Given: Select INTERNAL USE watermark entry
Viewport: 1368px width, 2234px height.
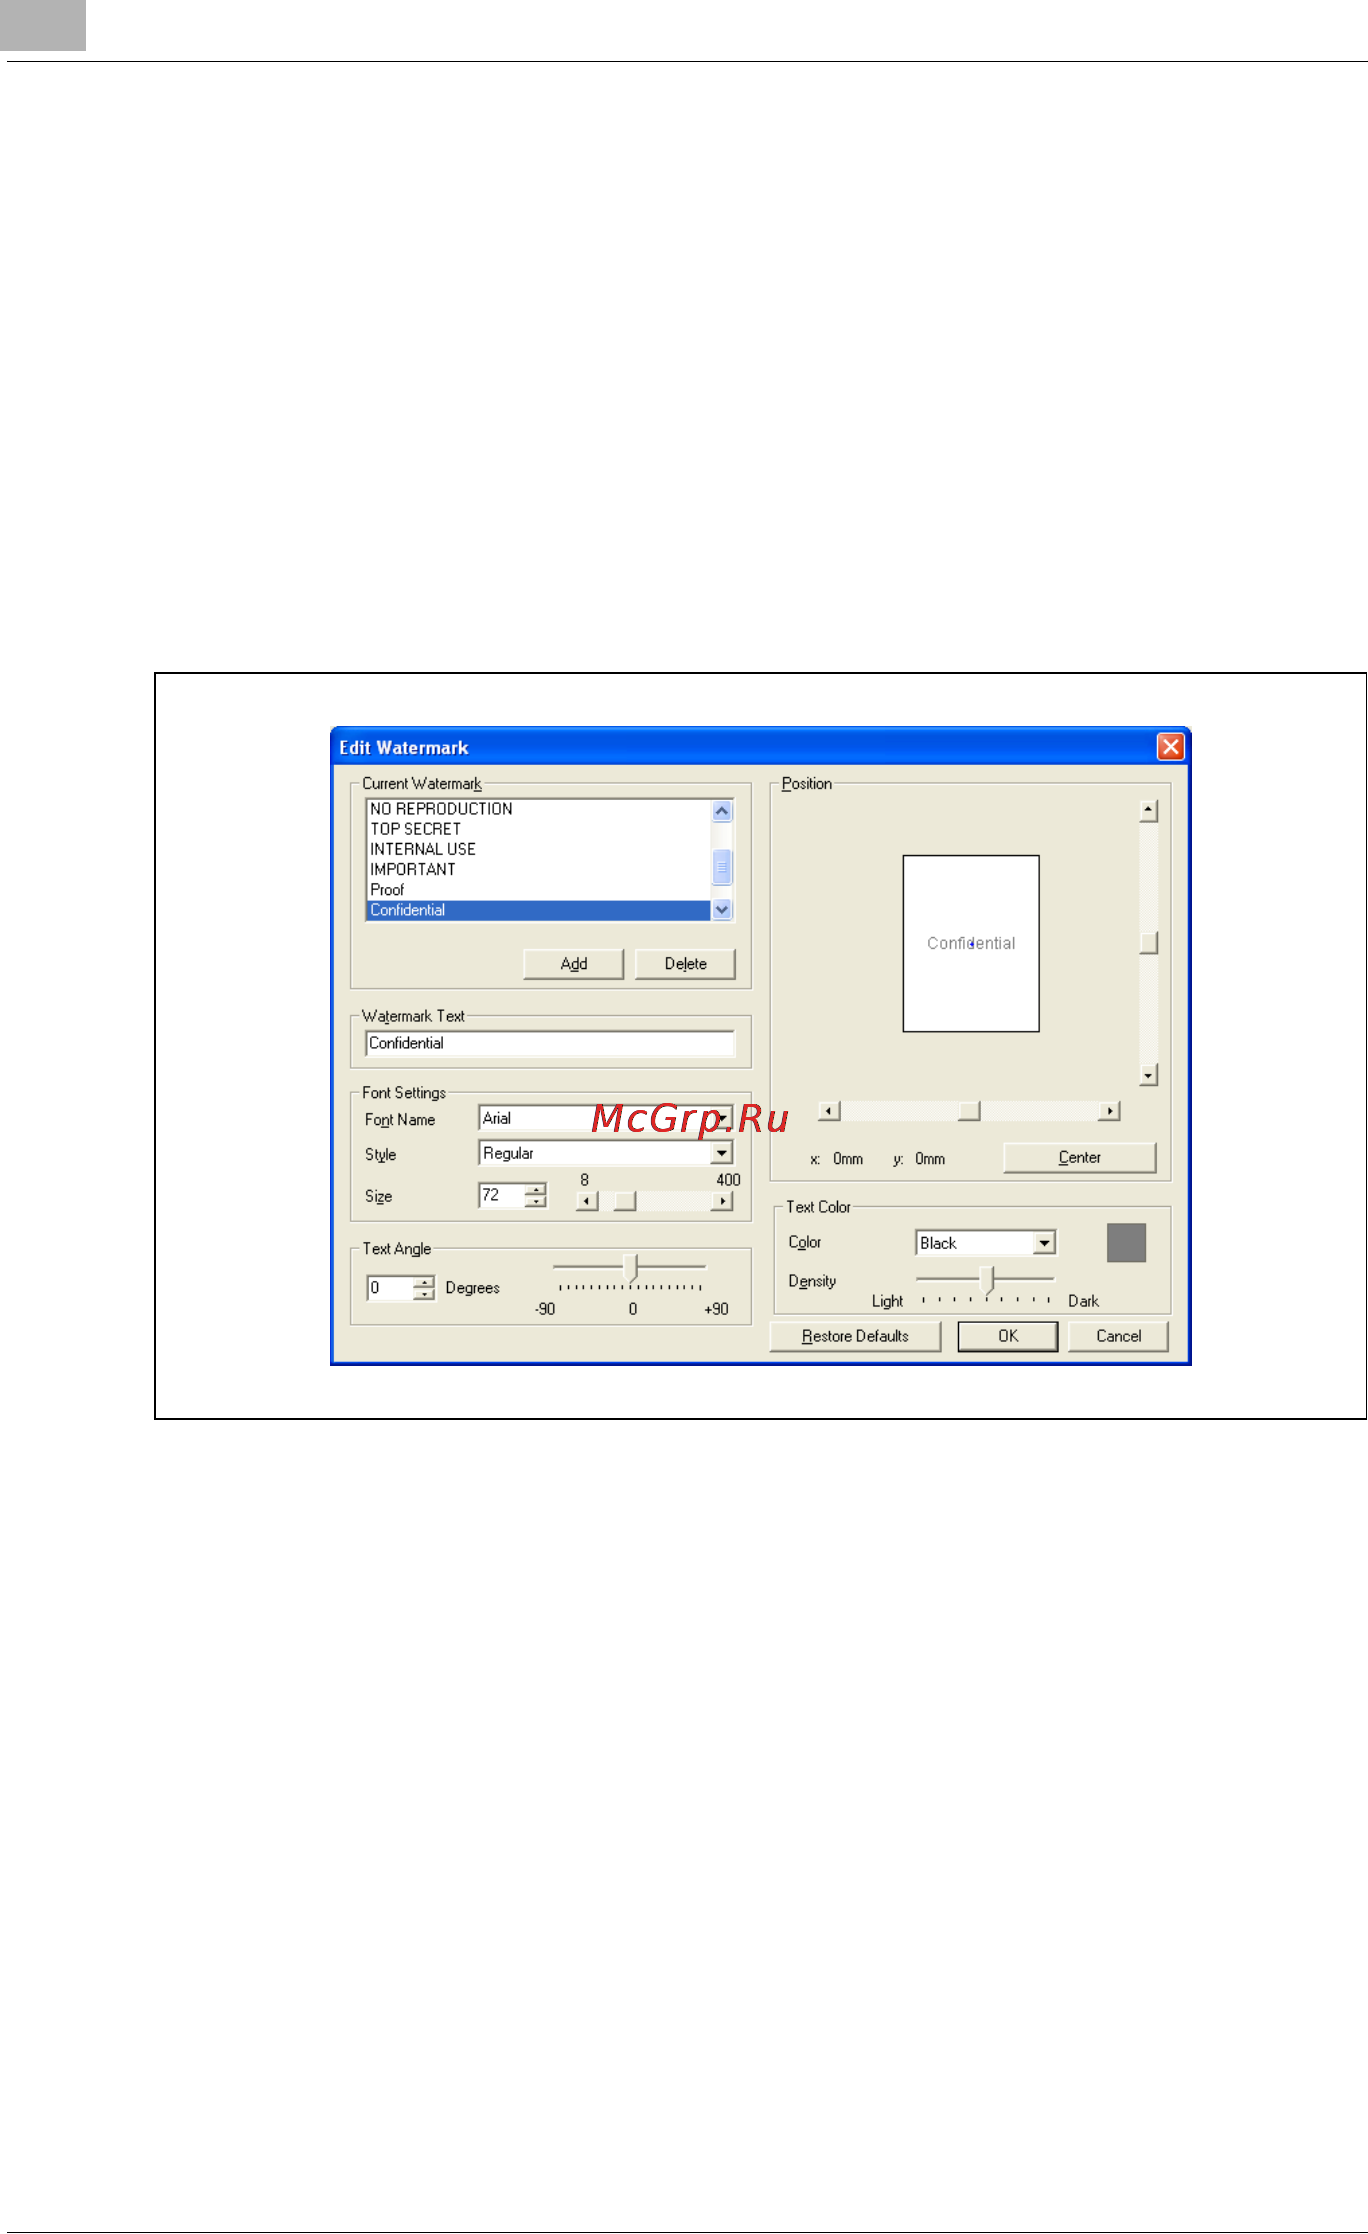Looking at the screenshot, I should pyautogui.click(x=539, y=849).
